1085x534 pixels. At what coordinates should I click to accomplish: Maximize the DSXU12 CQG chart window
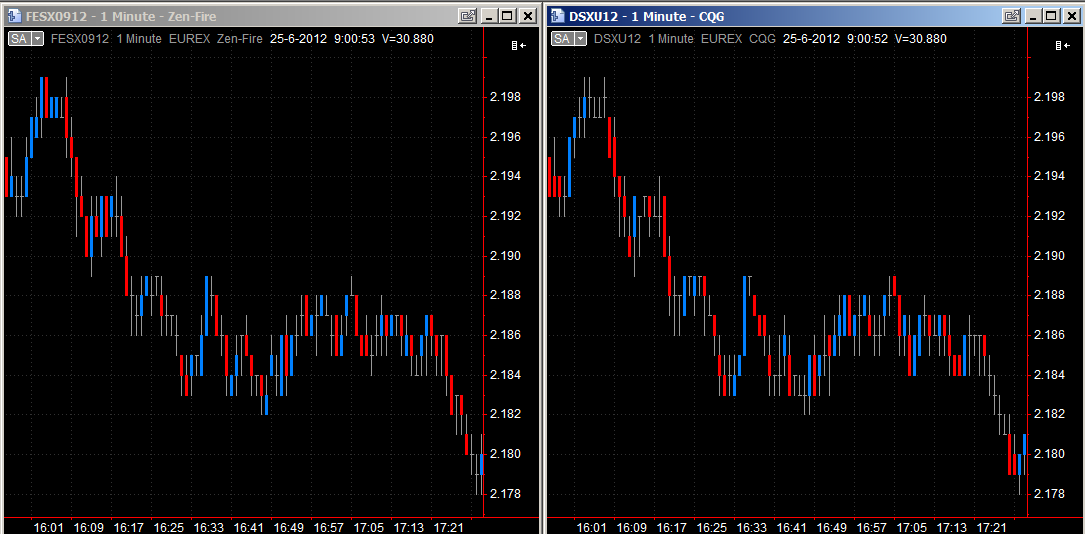[1052, 15]
